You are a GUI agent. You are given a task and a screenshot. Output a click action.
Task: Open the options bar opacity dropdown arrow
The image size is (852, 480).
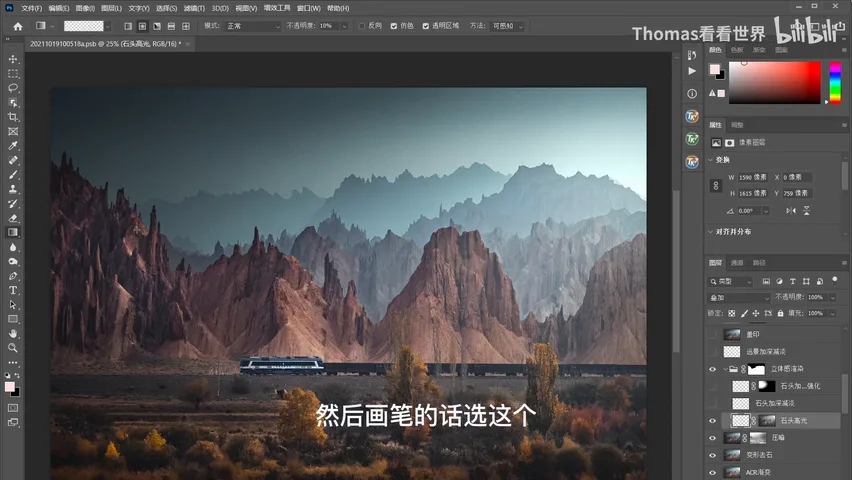click(344, 26)
